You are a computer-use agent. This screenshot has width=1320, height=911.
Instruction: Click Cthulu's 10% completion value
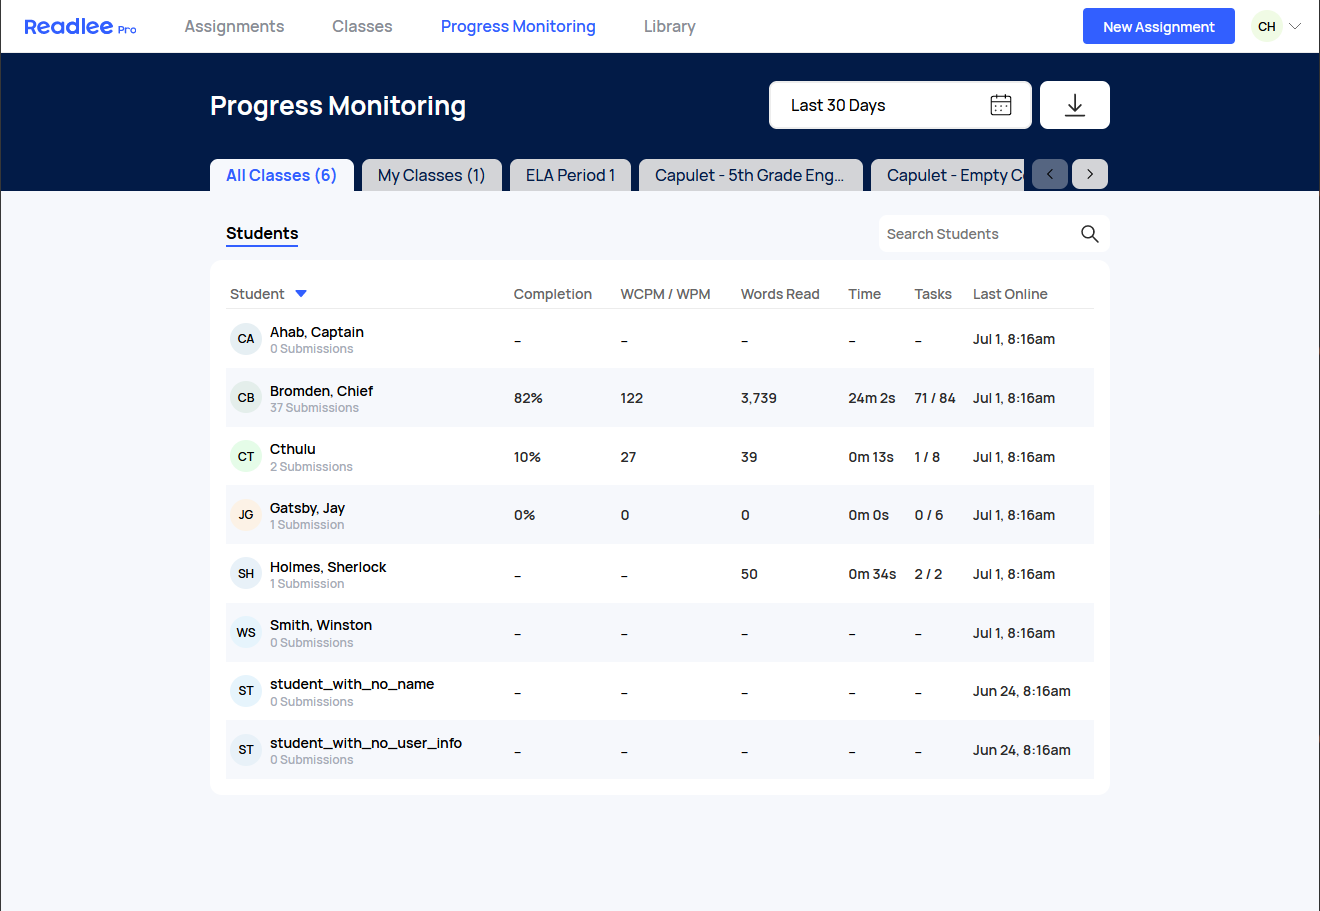527,457
